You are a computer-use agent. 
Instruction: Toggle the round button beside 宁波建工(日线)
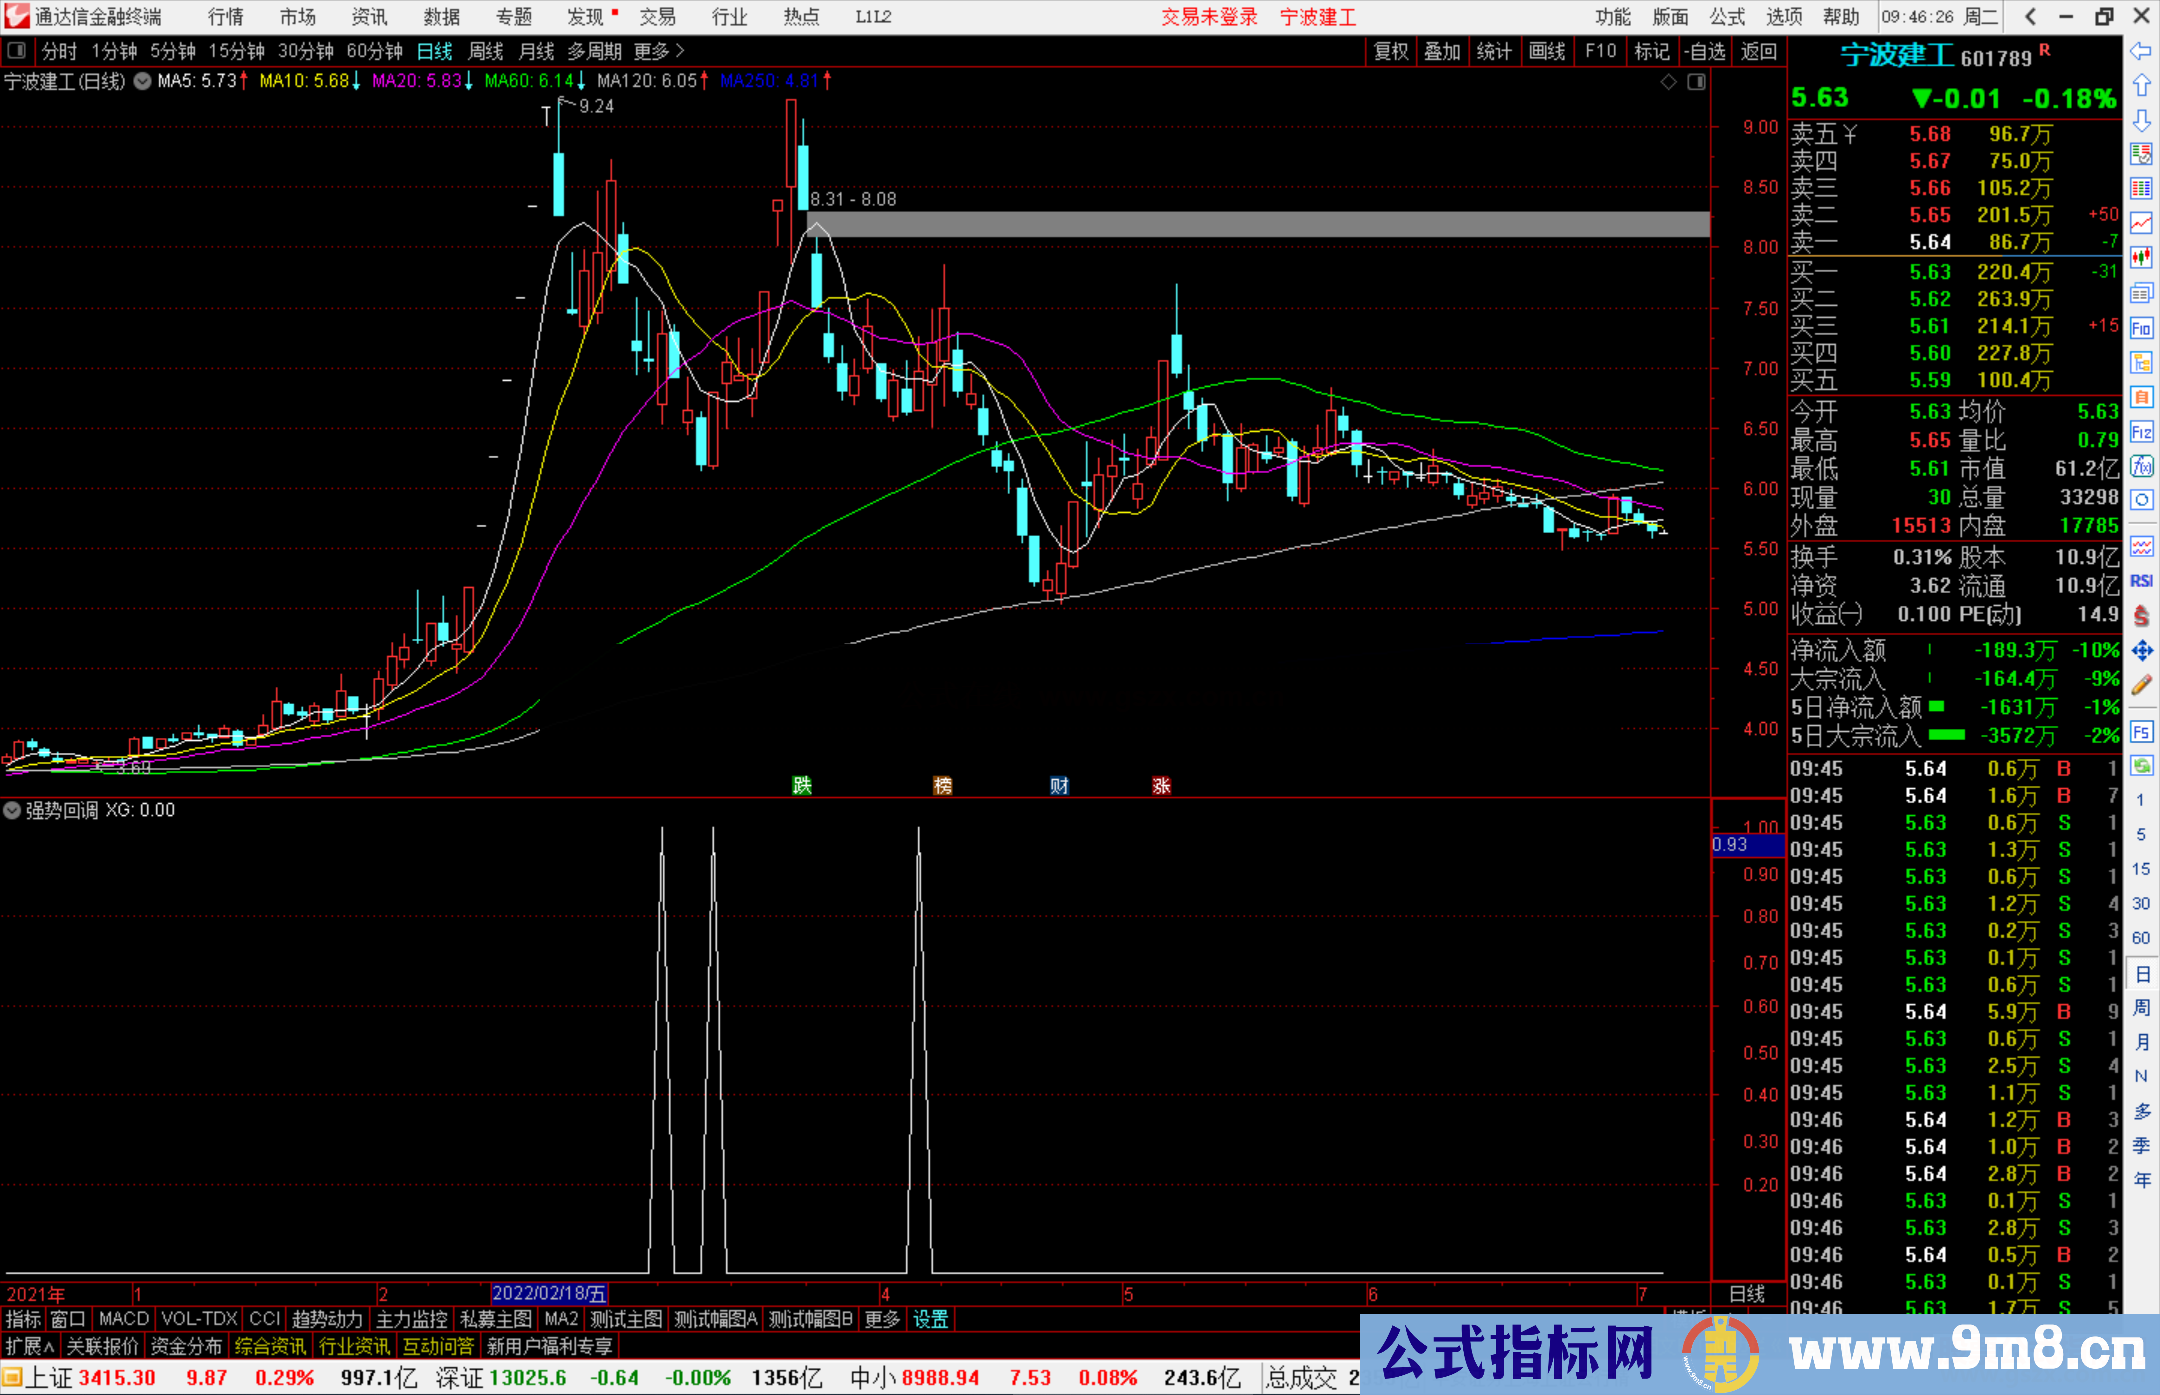coord(143,81)
